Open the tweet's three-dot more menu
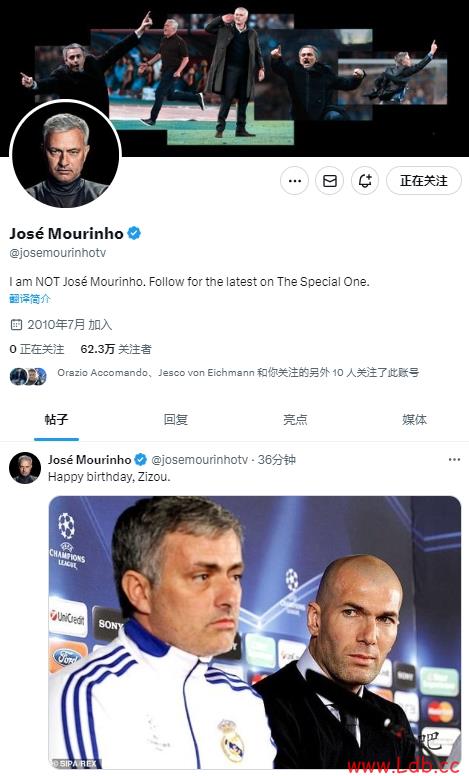469x776 pixels. [x=454, y=460]
